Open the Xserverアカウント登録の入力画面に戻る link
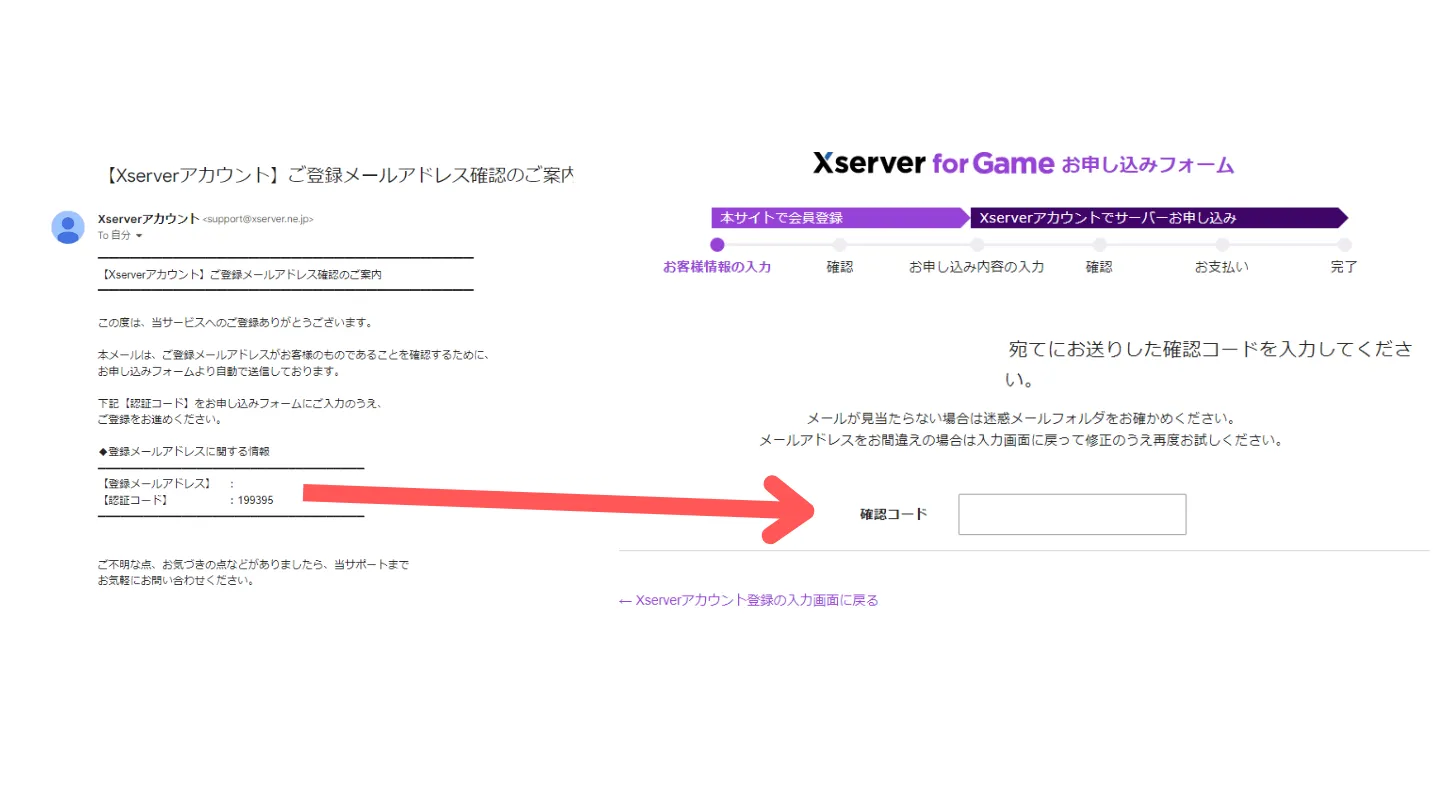This screenshot has height=810, width=1440. (748, 600)
